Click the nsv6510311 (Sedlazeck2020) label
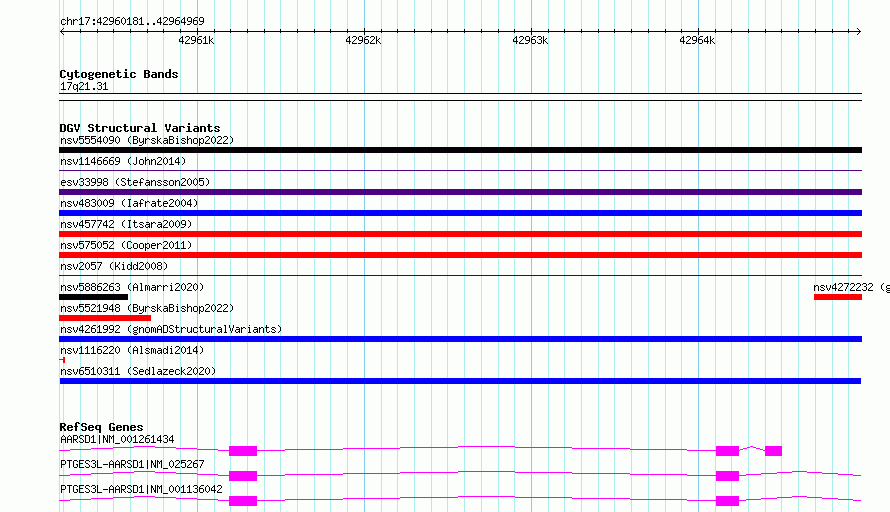 138,371
